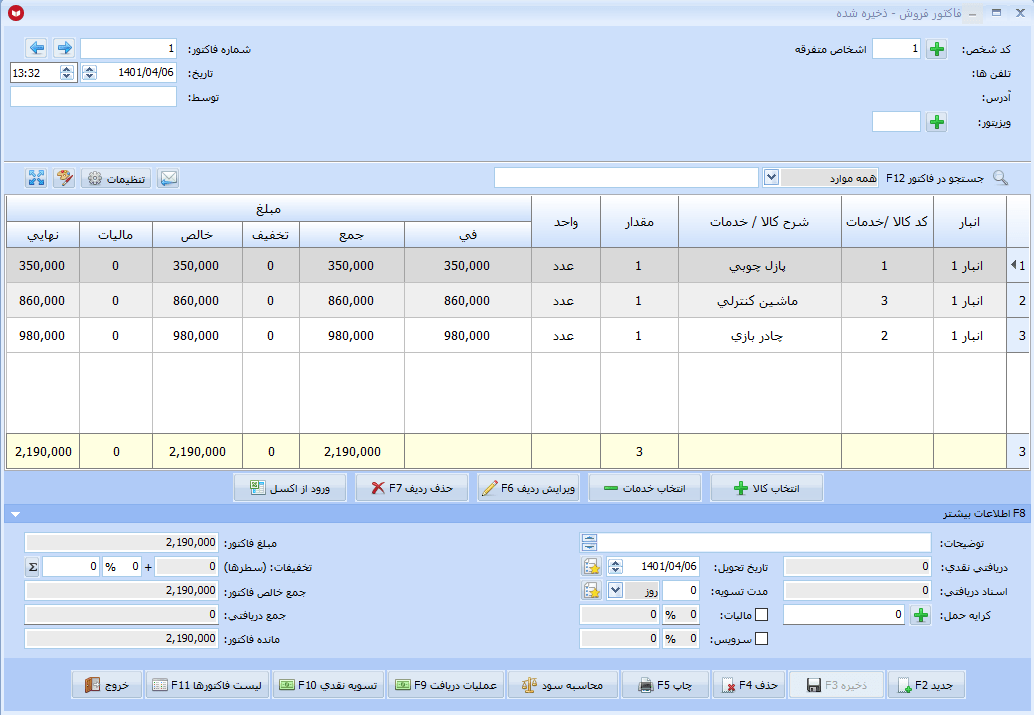1034x715 pixels.
Task: Click the في price column header
Action: coord(468,235)
